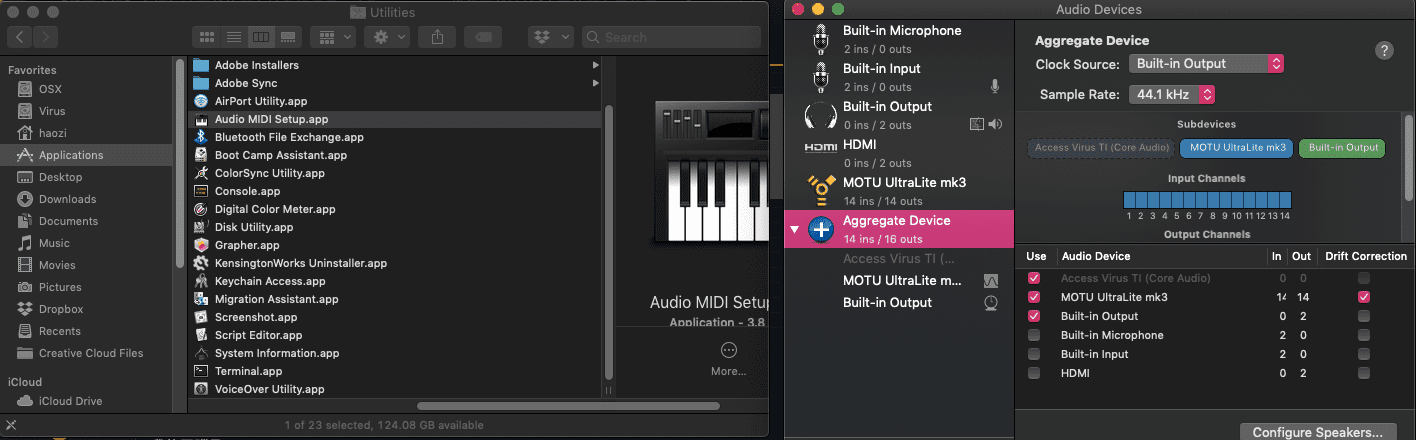This screenshot has height=440, width=1416.
Task: Switch Finder to list view
Action: pyautogui.click(x=234, y=37)
